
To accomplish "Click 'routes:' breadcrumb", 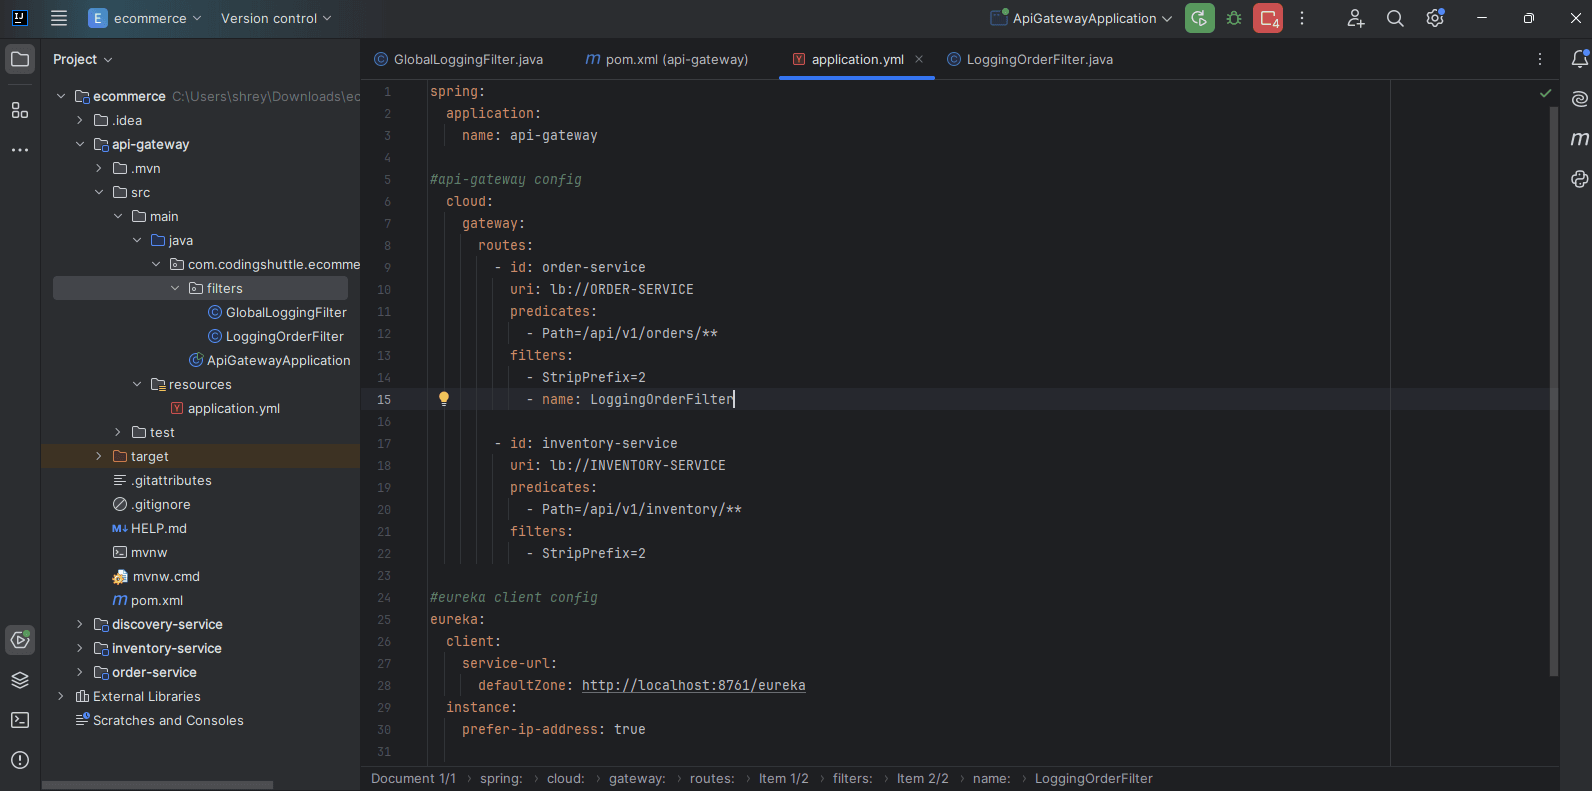I will click(x=712, y=778).
